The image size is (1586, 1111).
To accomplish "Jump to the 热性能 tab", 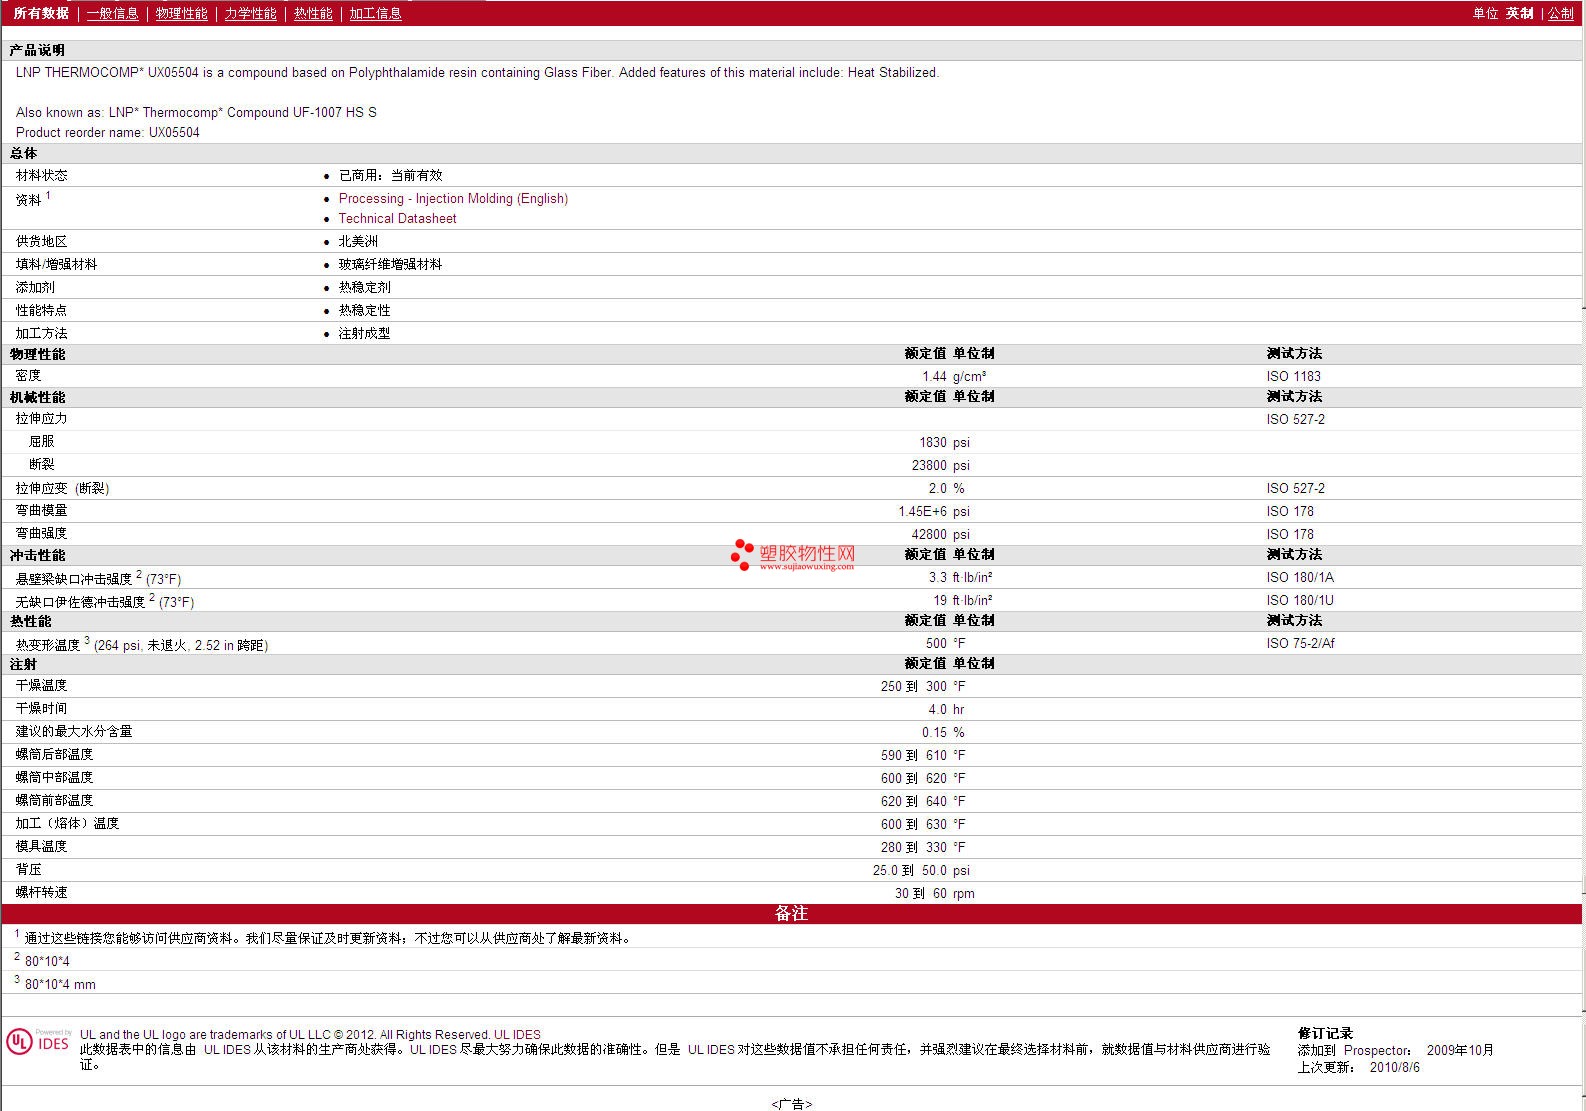I will pyautogui.click(x=313, y=13).
